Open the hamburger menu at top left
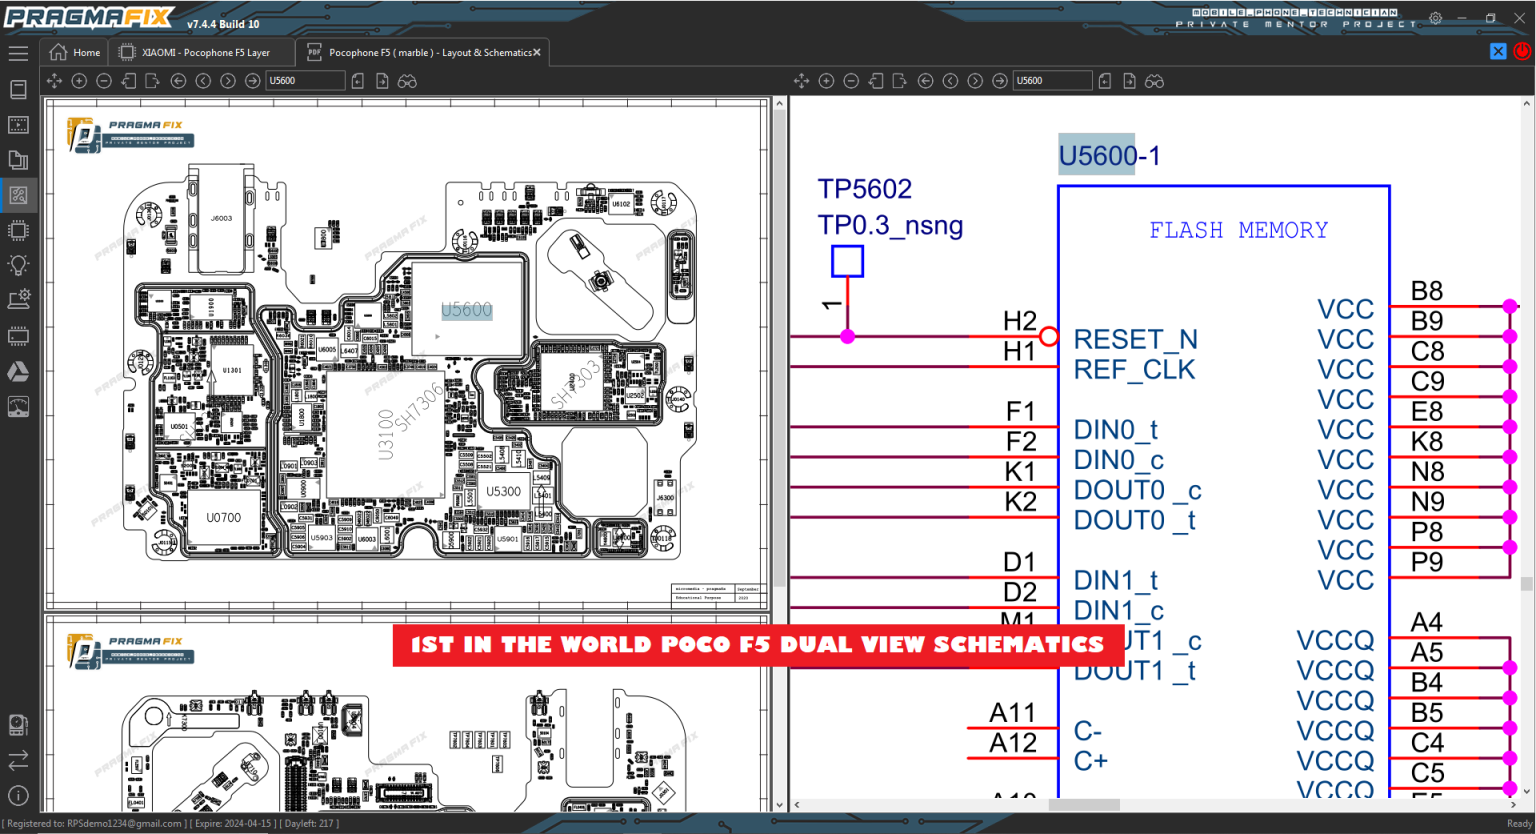Screen dimensions: 1536x834 click(x=18, y=53)
